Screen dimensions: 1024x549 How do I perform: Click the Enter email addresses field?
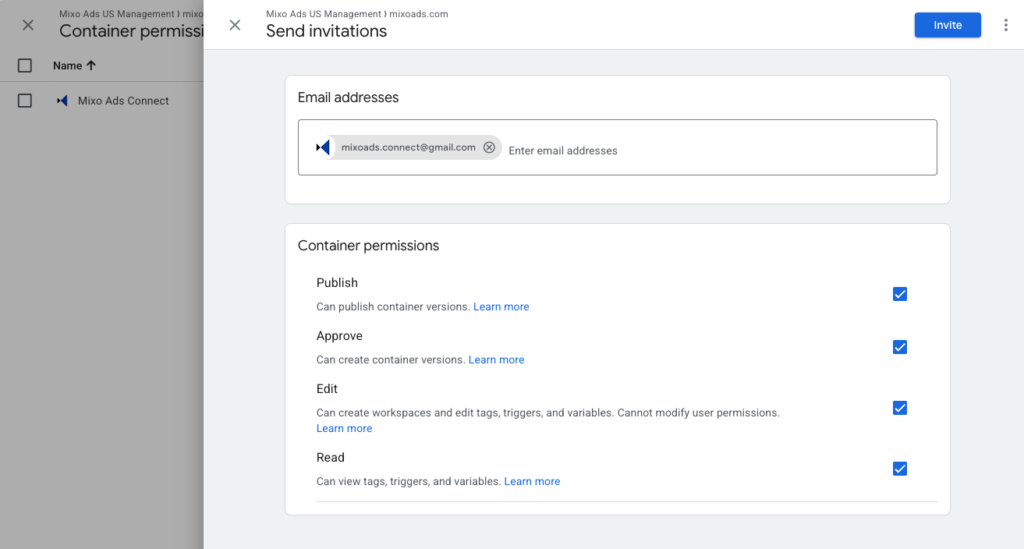click(x=700, y=150)
